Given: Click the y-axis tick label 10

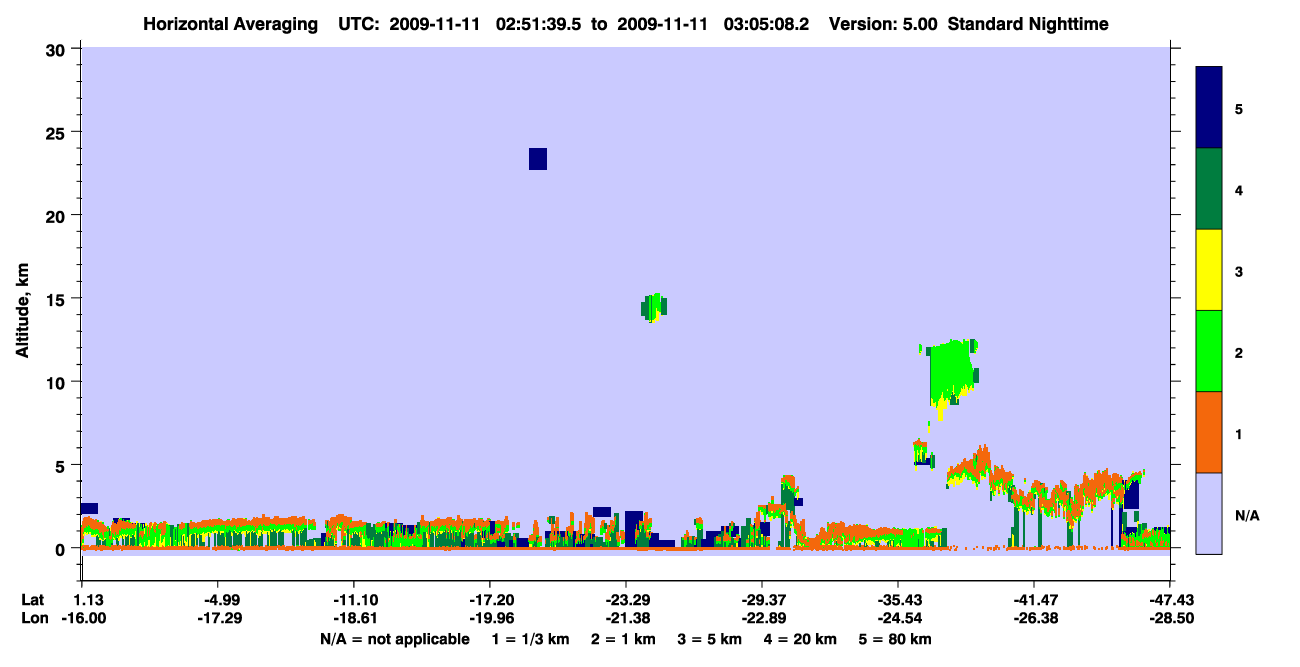Looking at the screenshot, I should [58, 382].
